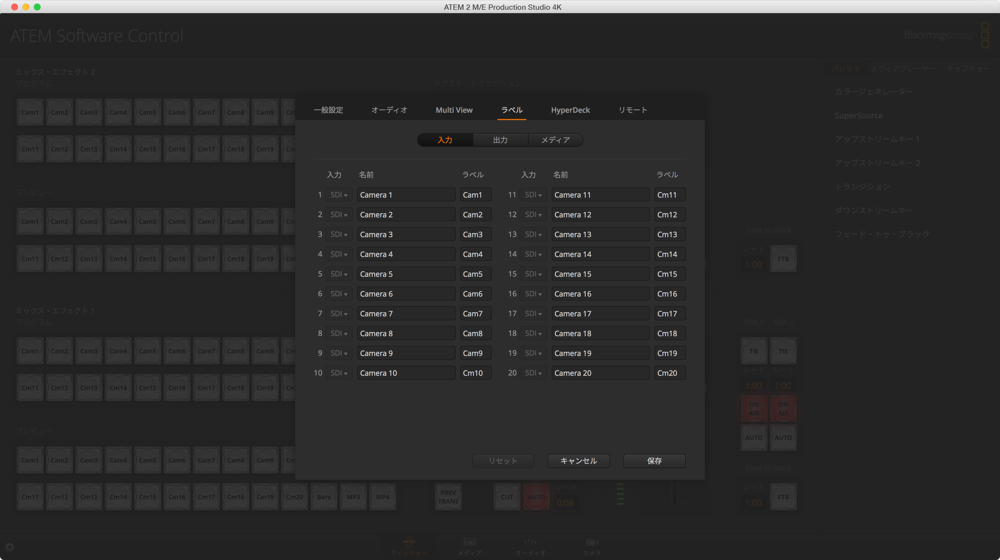Image resolution: width=1000 pixels, height=560 pixels.
Task: Switch to the Multi View tab
Action: (x=454, y=110)
